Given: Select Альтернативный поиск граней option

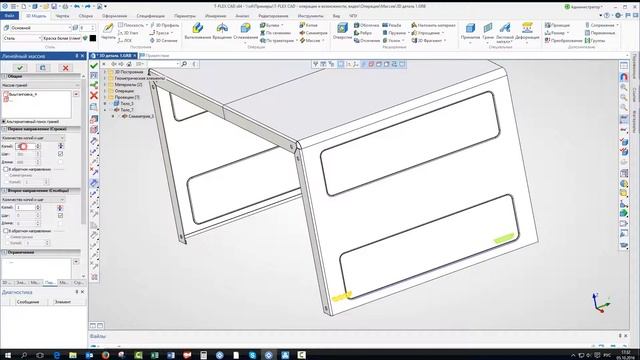Looking at the screenshot, I should click(31, 122).
